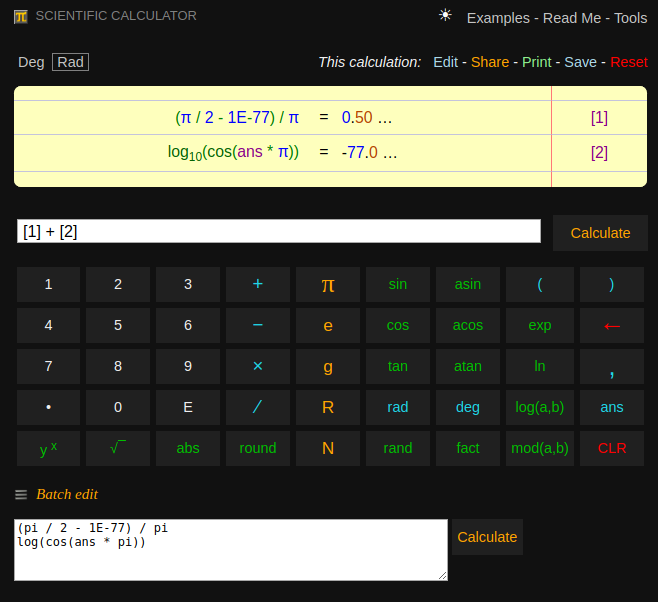Tap the sin function key
Image resolution: width=658 pixels, height=602 pixels.
coord(397,284)
